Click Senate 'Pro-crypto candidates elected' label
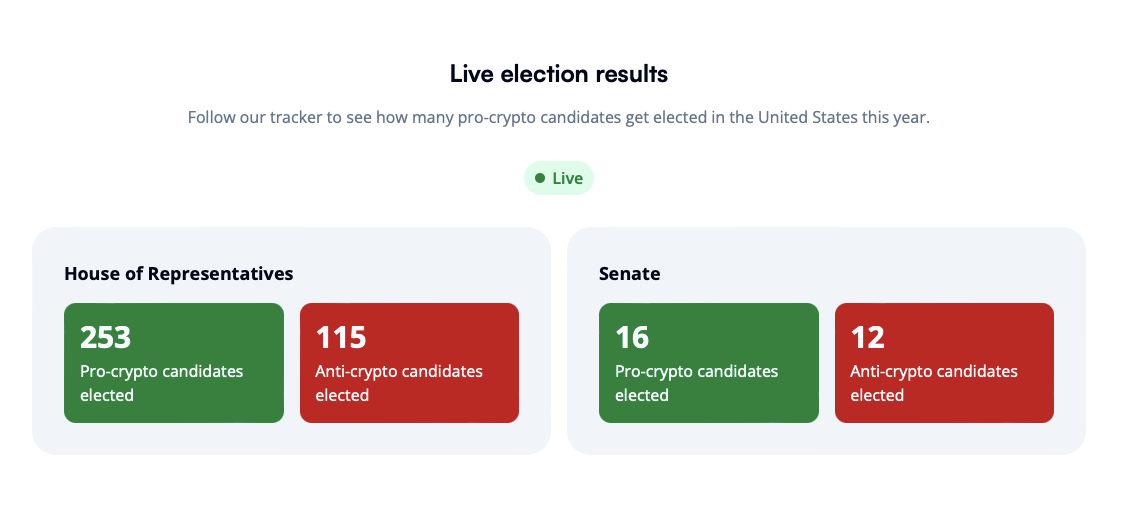 (x=697, y=383)
